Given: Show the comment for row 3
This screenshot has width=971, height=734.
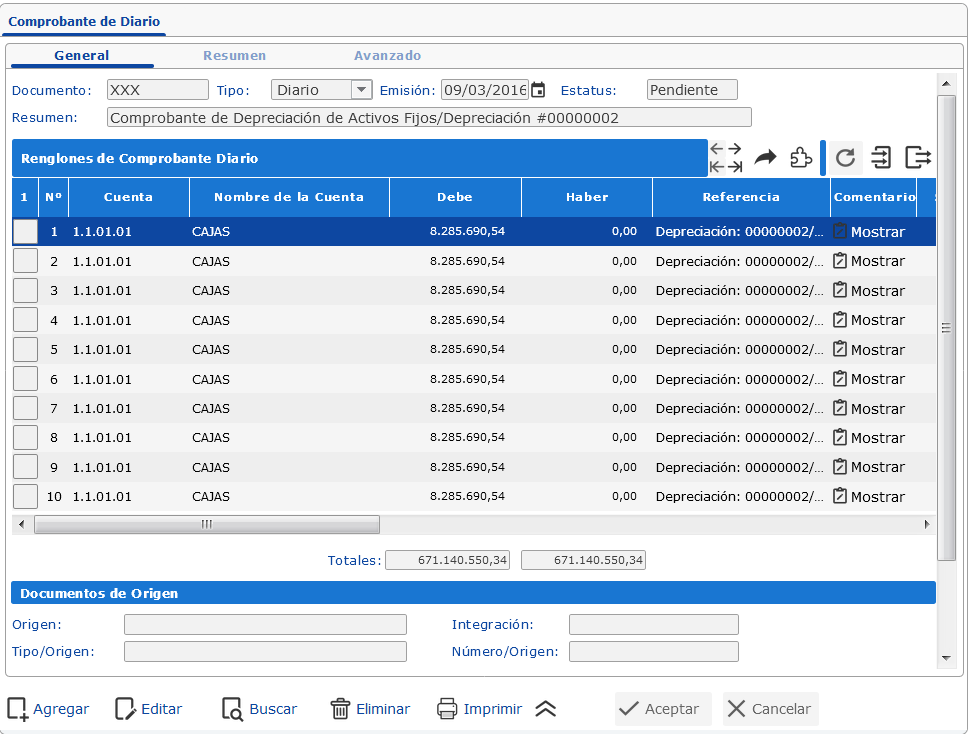Looking at the screenshot, I should 868,291.
